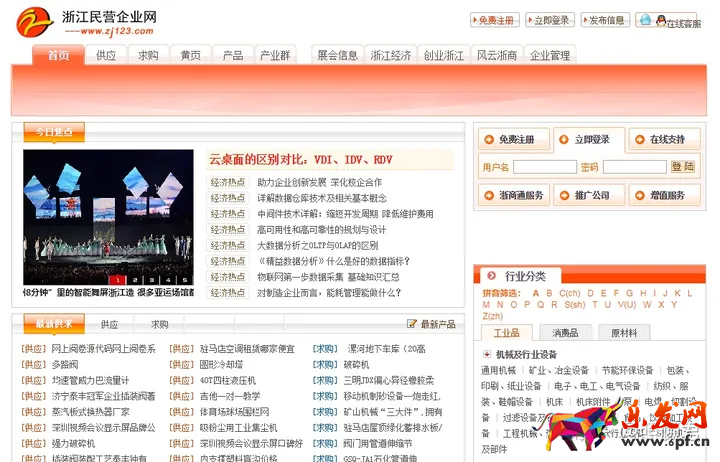Screen dimensions: 720x462
Task: Switch to the 原材料 category tab
Action: point(624,332)
